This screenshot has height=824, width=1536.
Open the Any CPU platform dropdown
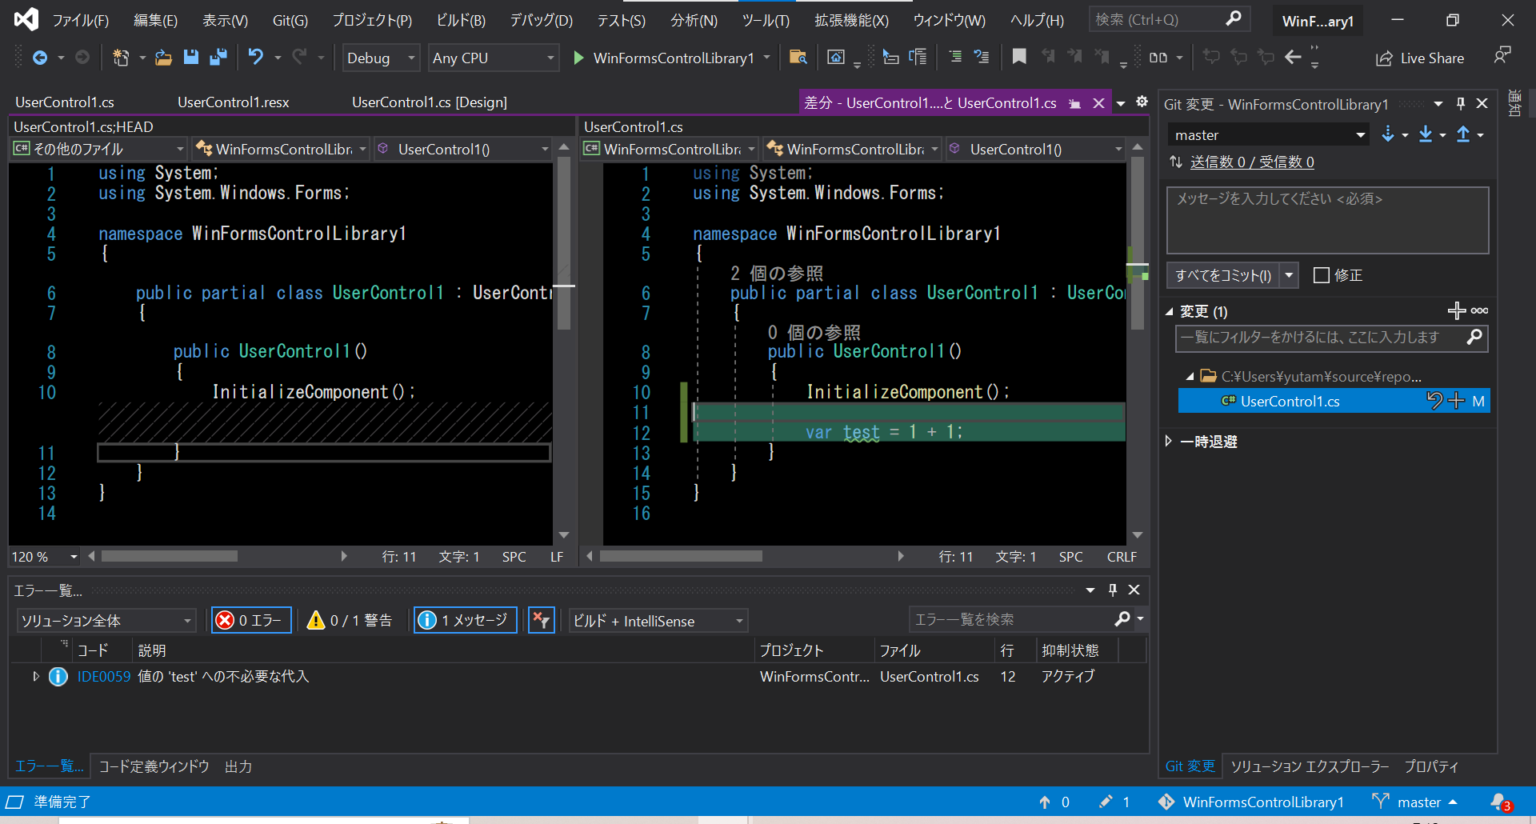(x=493, y=57)
